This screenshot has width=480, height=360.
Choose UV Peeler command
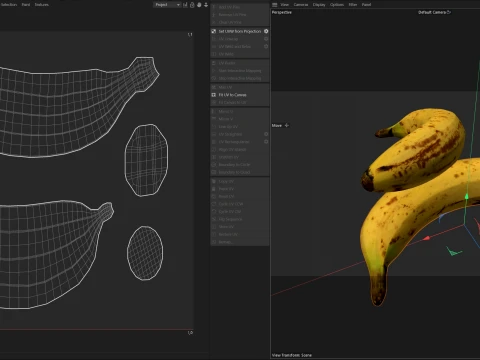coord(240,63)
